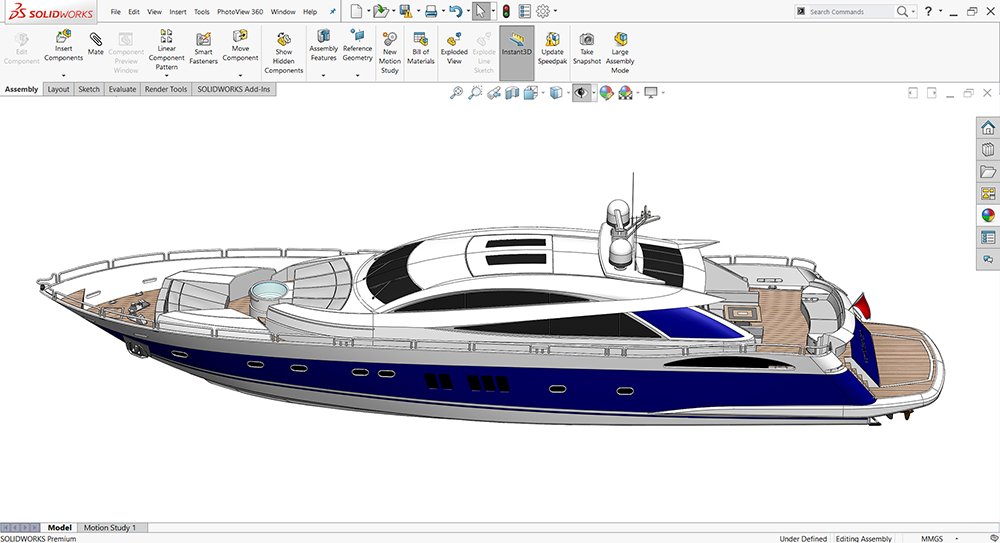Click Save icon in quick toolbar
The height and width of the screenshot is (543, 1000).
coord(406,11)
